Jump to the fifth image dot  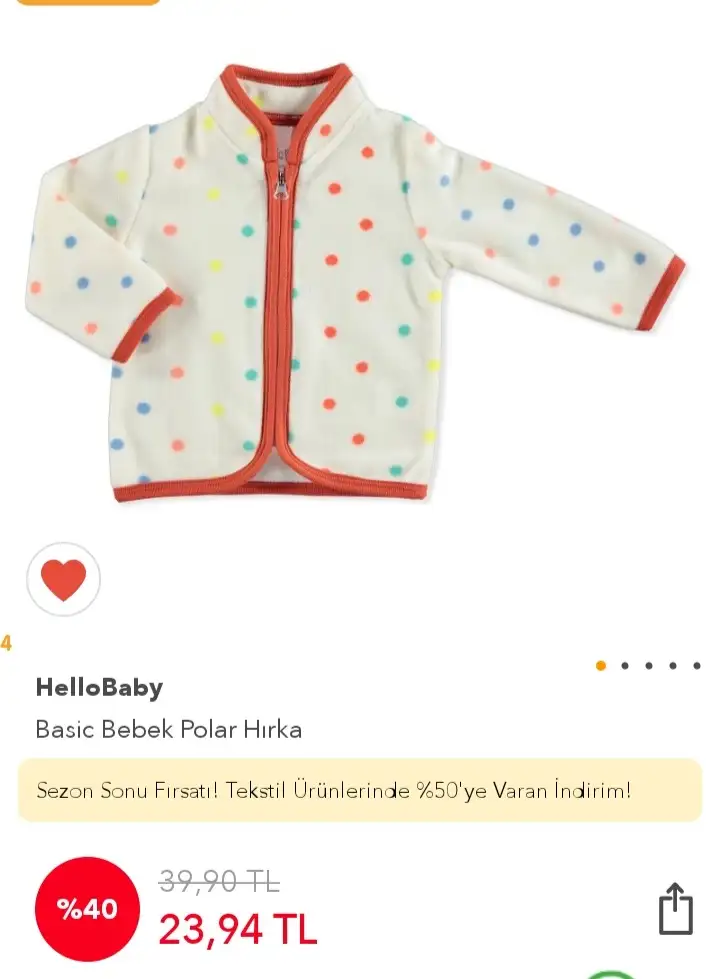pos(696,666)
